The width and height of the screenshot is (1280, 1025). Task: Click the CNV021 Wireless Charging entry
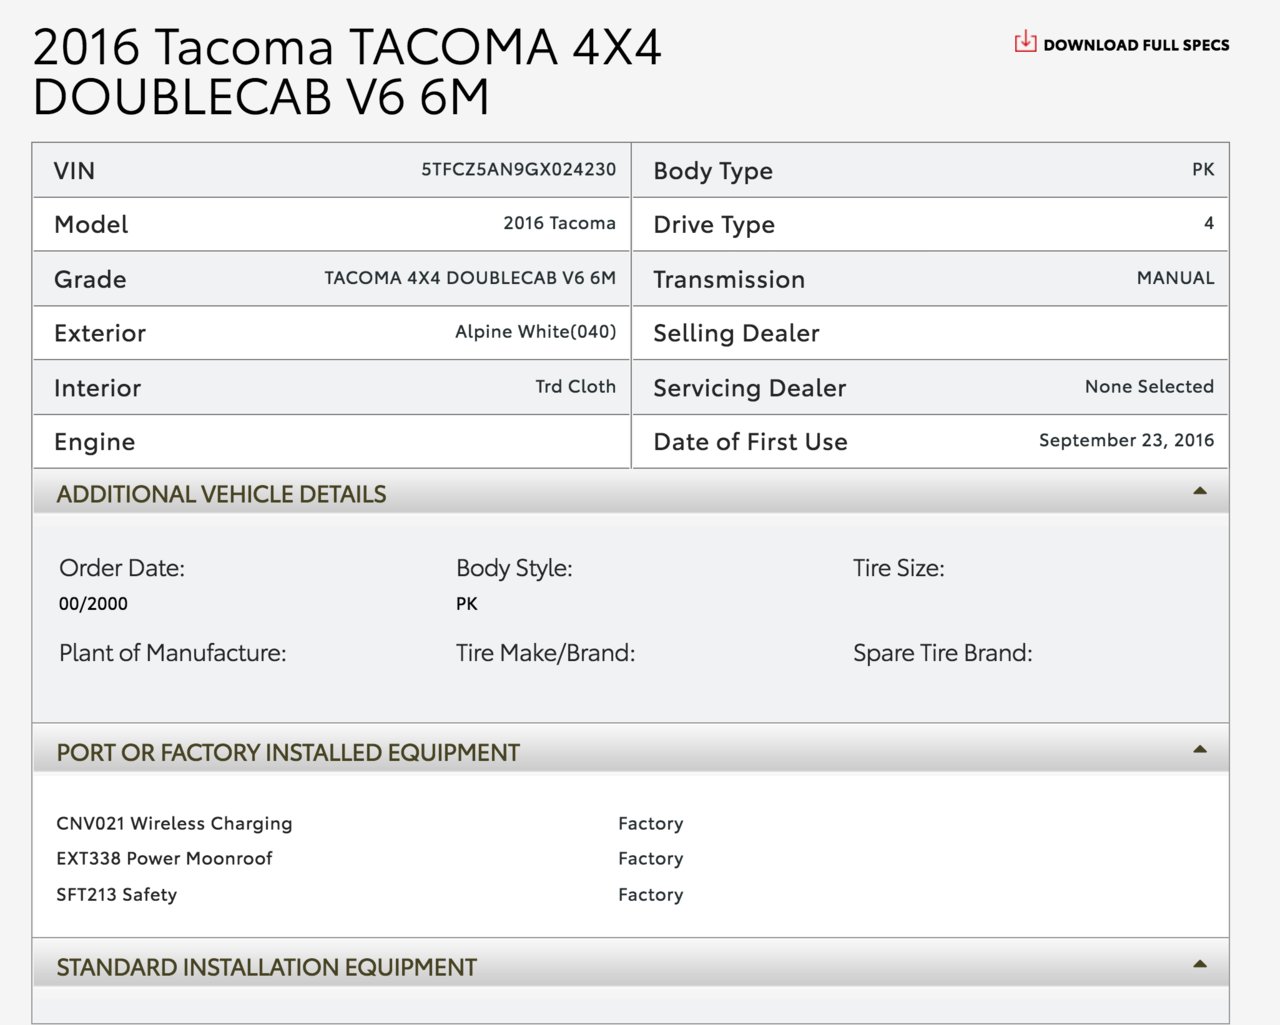tap(174, 824)
